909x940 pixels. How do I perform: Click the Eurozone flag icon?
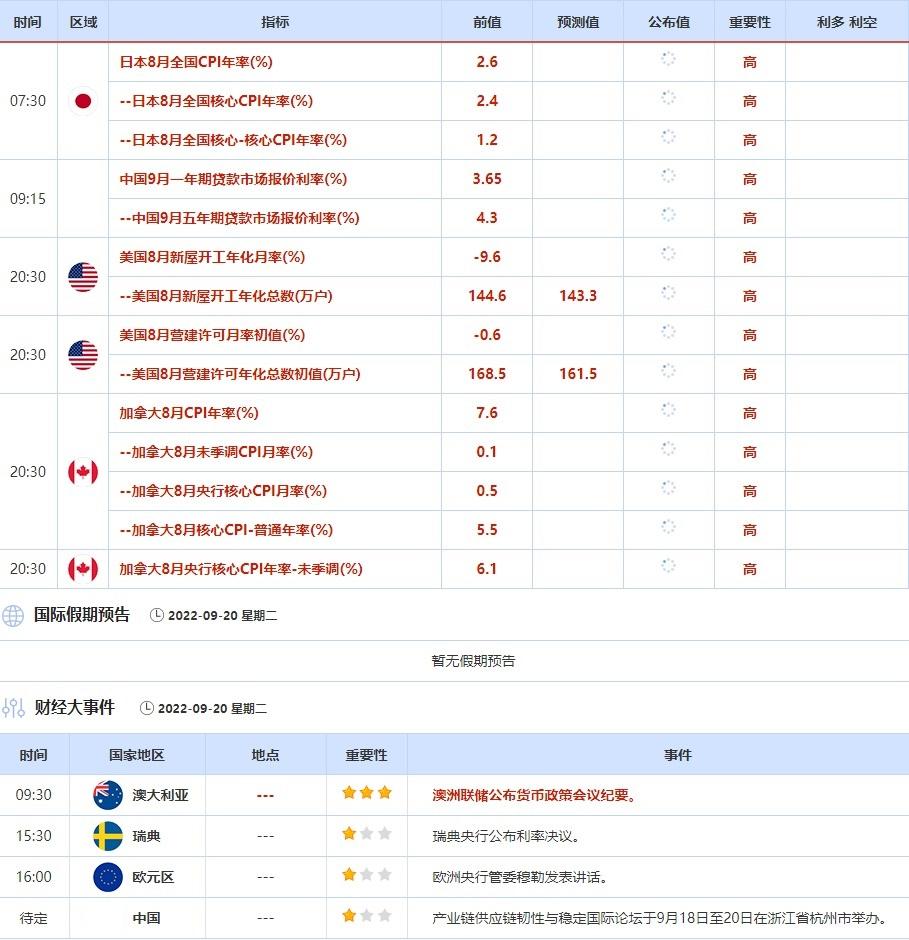(x=108, y=877)
